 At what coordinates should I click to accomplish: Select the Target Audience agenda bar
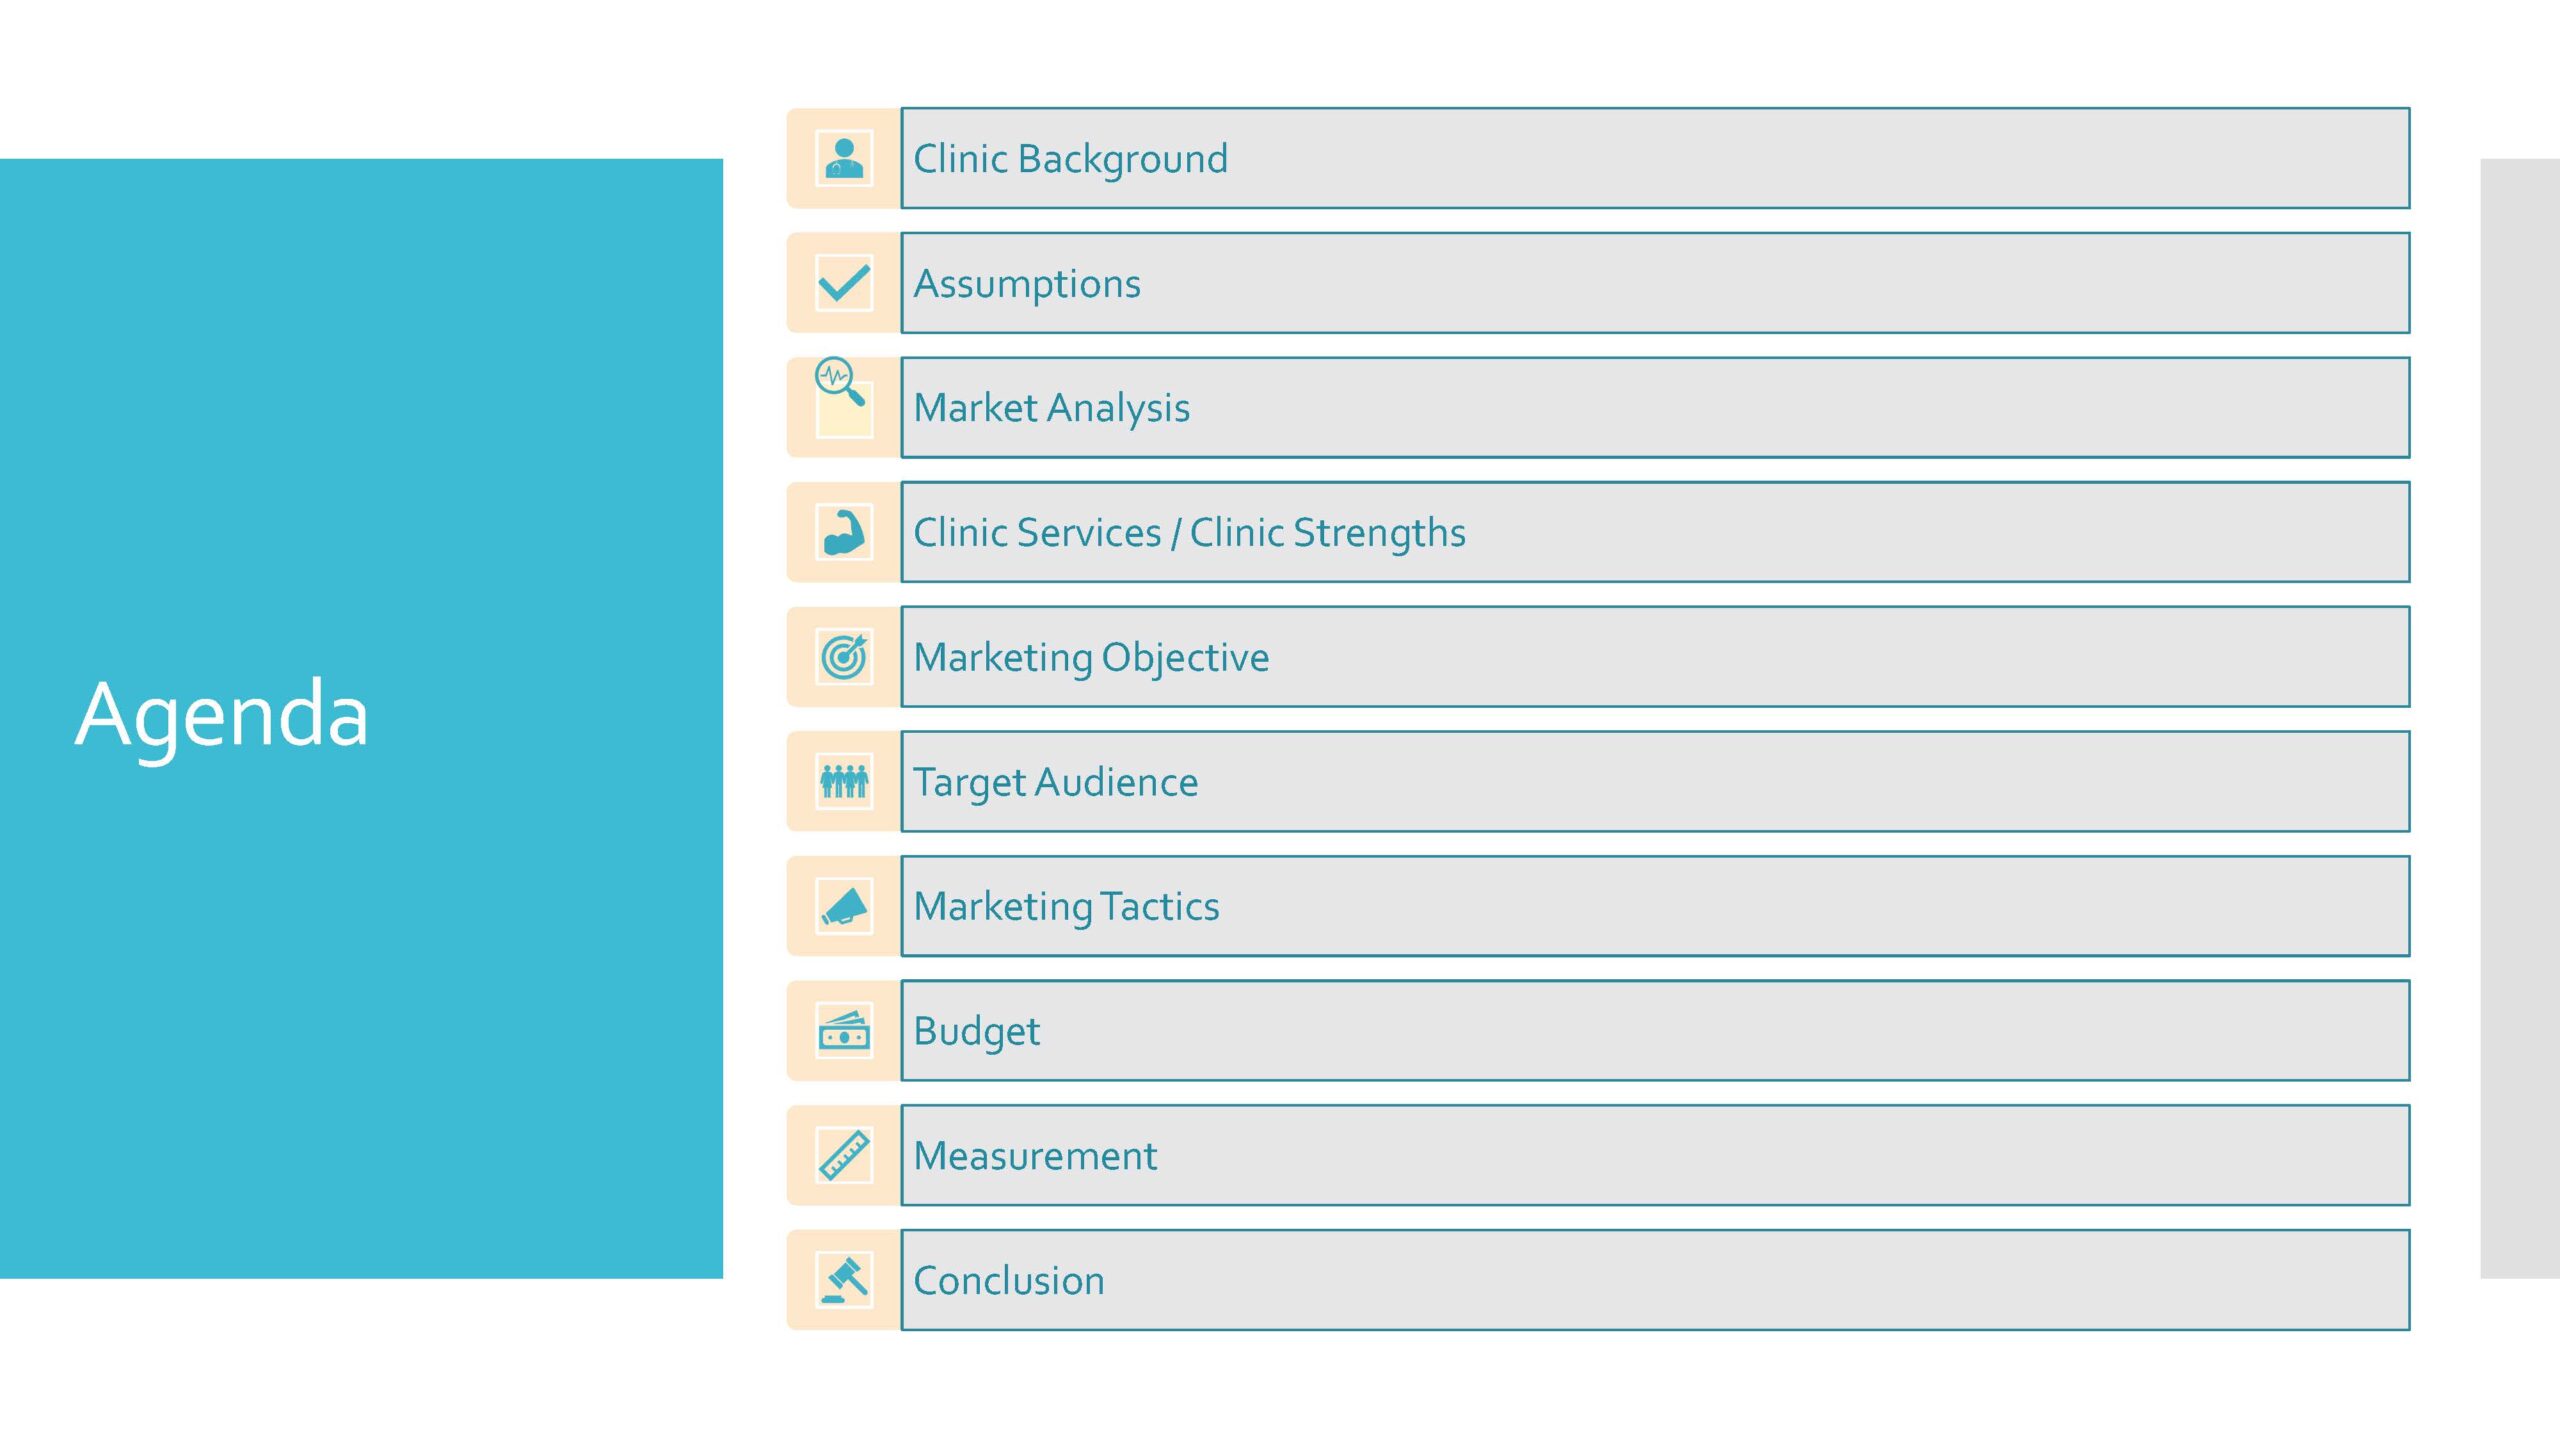tap(1654, 781)
